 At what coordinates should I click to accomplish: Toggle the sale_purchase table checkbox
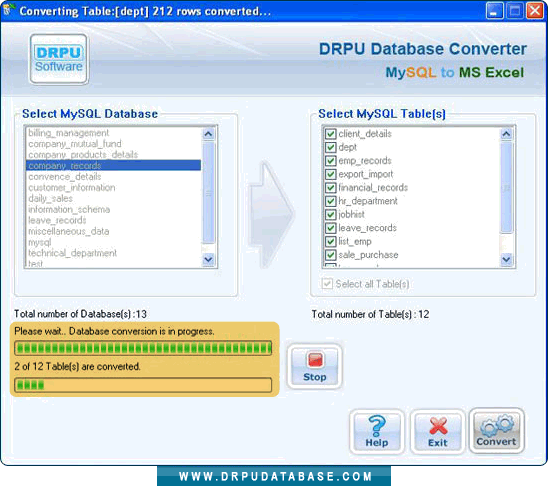pos(331,255)
